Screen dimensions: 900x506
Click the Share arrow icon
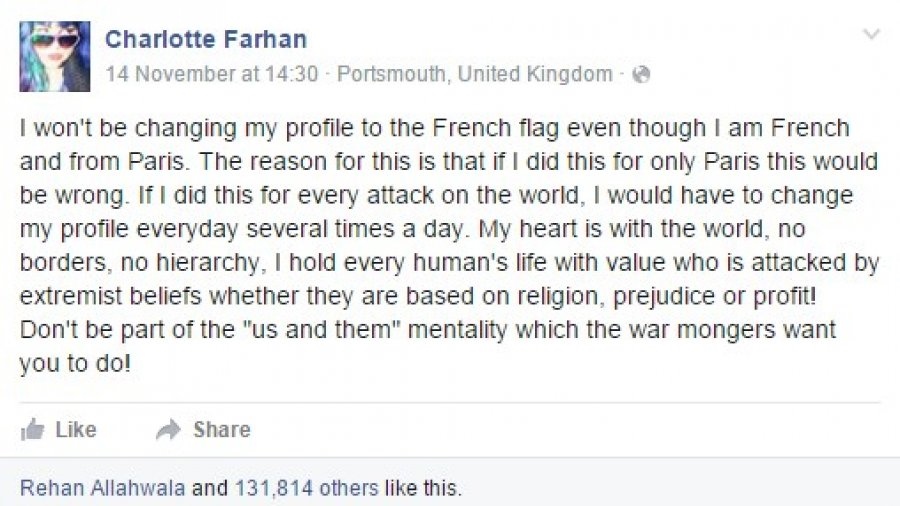169,430
